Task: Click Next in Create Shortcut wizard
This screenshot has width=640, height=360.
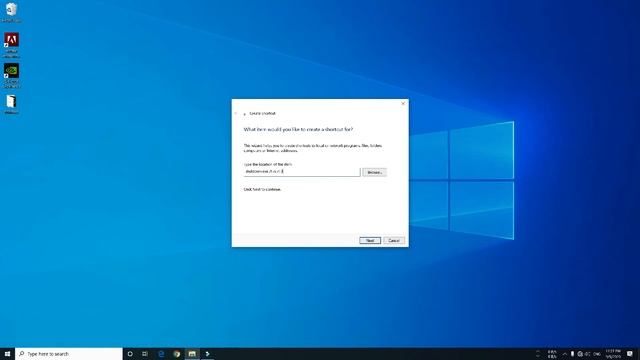Action: coord(370,240)
